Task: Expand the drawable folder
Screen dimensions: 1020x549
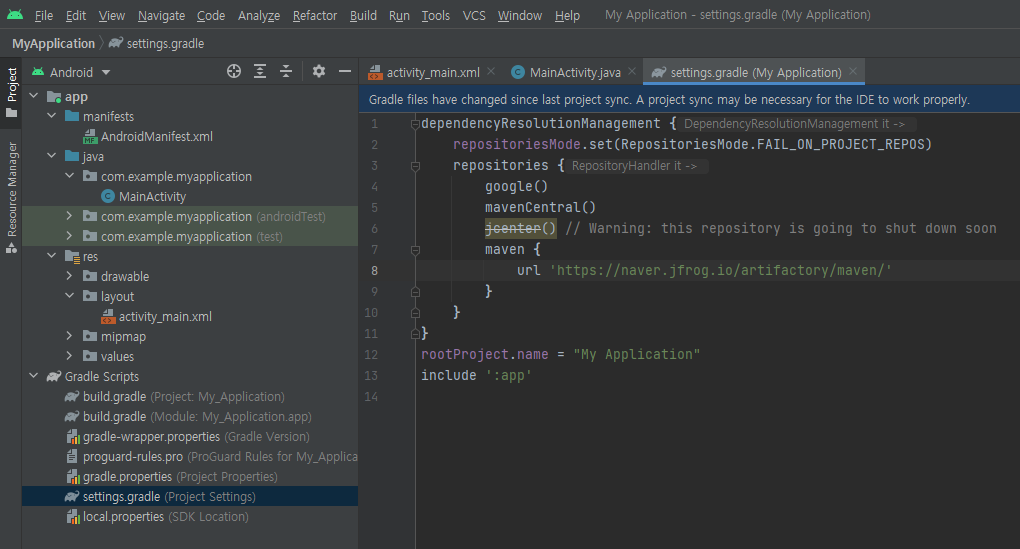Action: coord(70,276)
